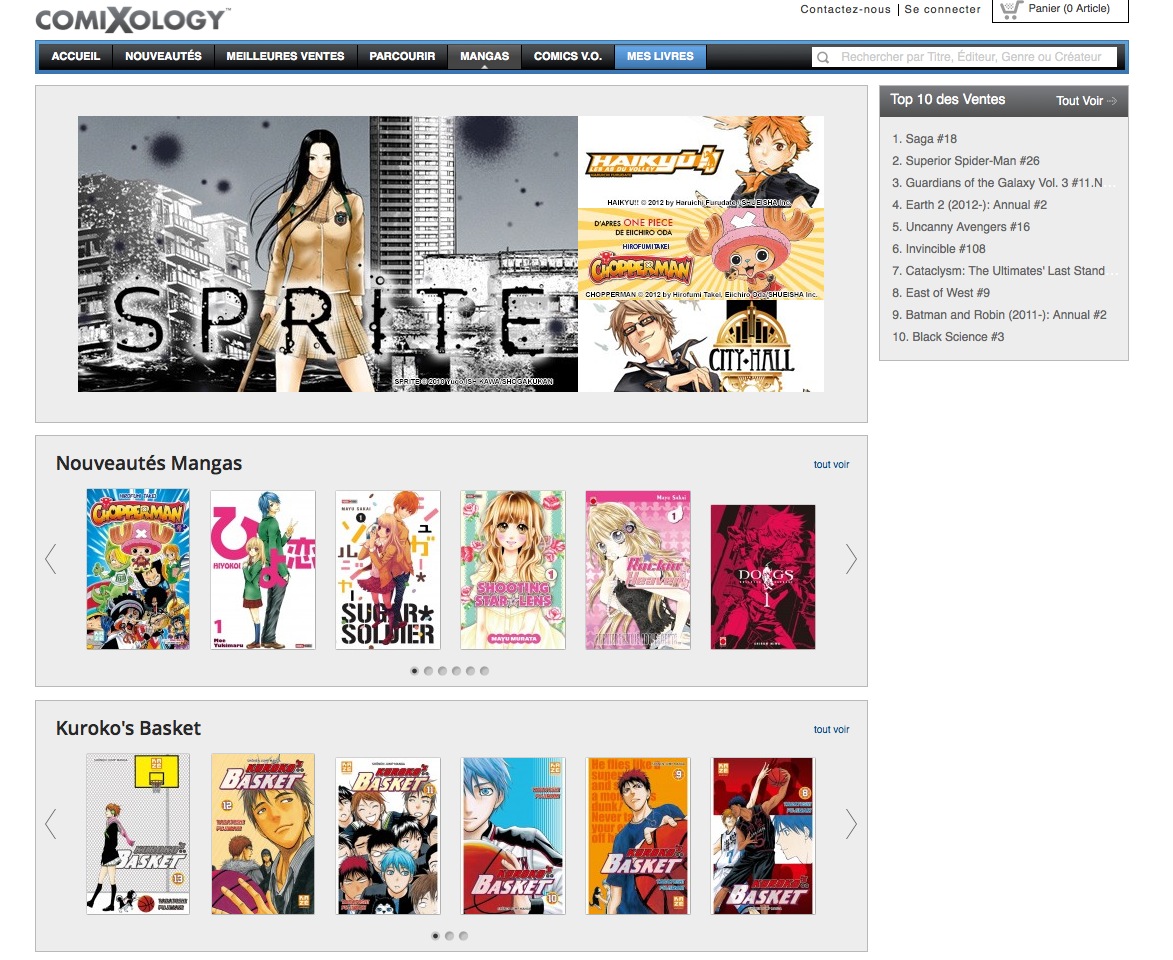Open the Hiyokoi volume 1 cover
This screenshot has width=1173, height=960.
263,569
